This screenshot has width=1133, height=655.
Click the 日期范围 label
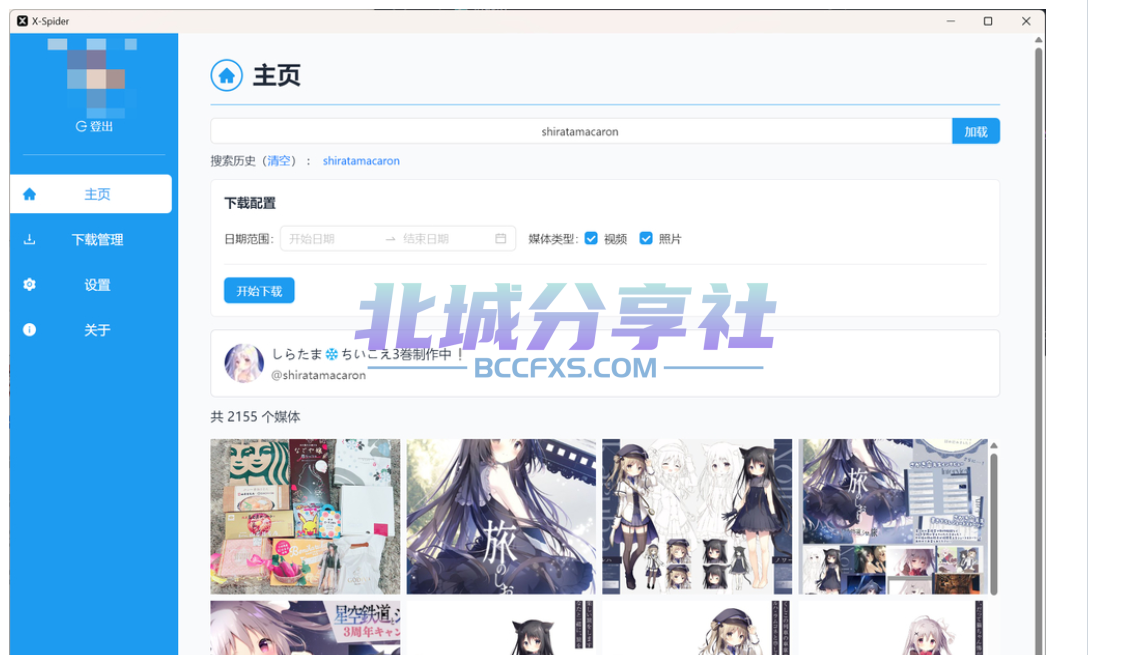tap(249, 239)
